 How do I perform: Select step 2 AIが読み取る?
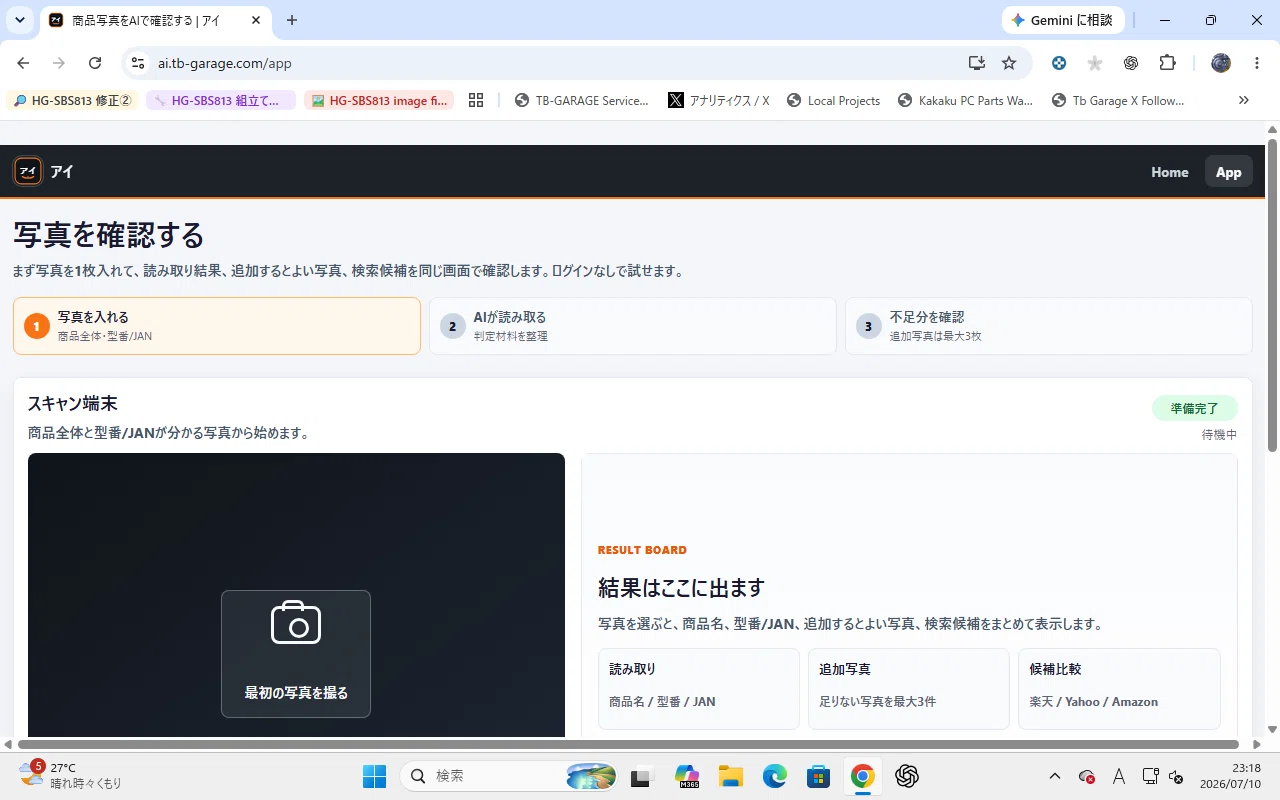click(633, 326)
